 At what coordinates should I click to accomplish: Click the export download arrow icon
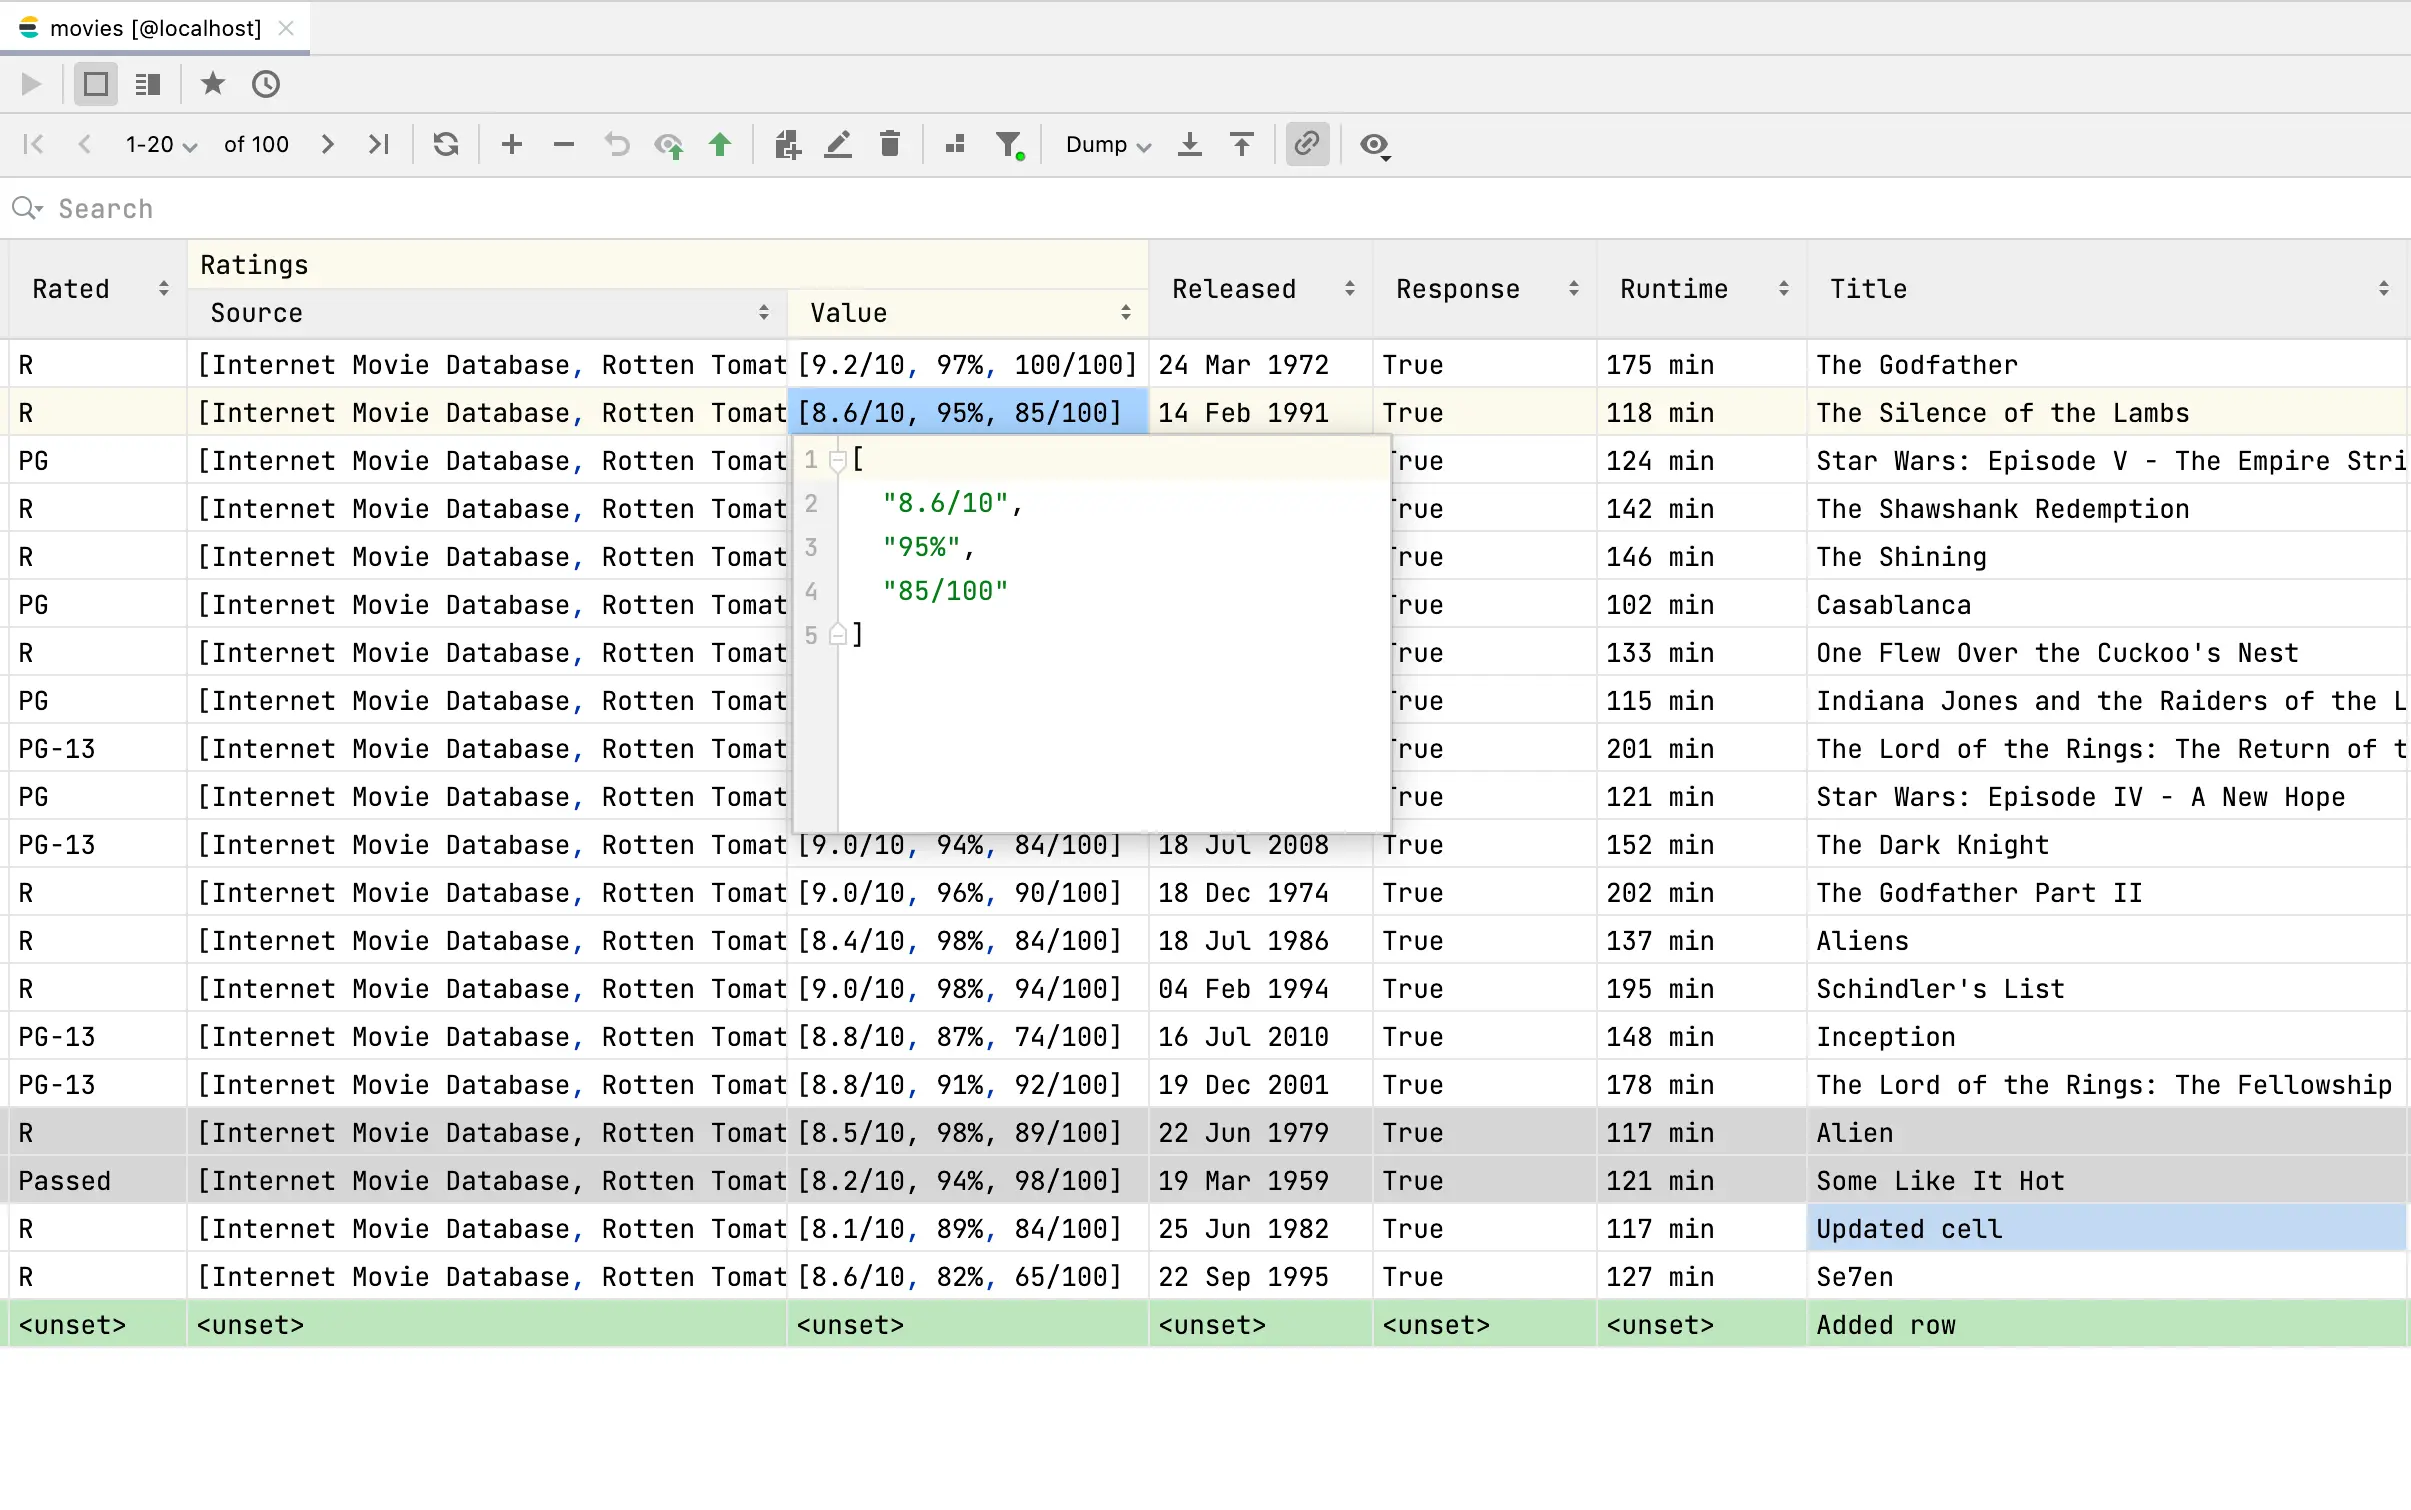click(x=1189, y=145)
